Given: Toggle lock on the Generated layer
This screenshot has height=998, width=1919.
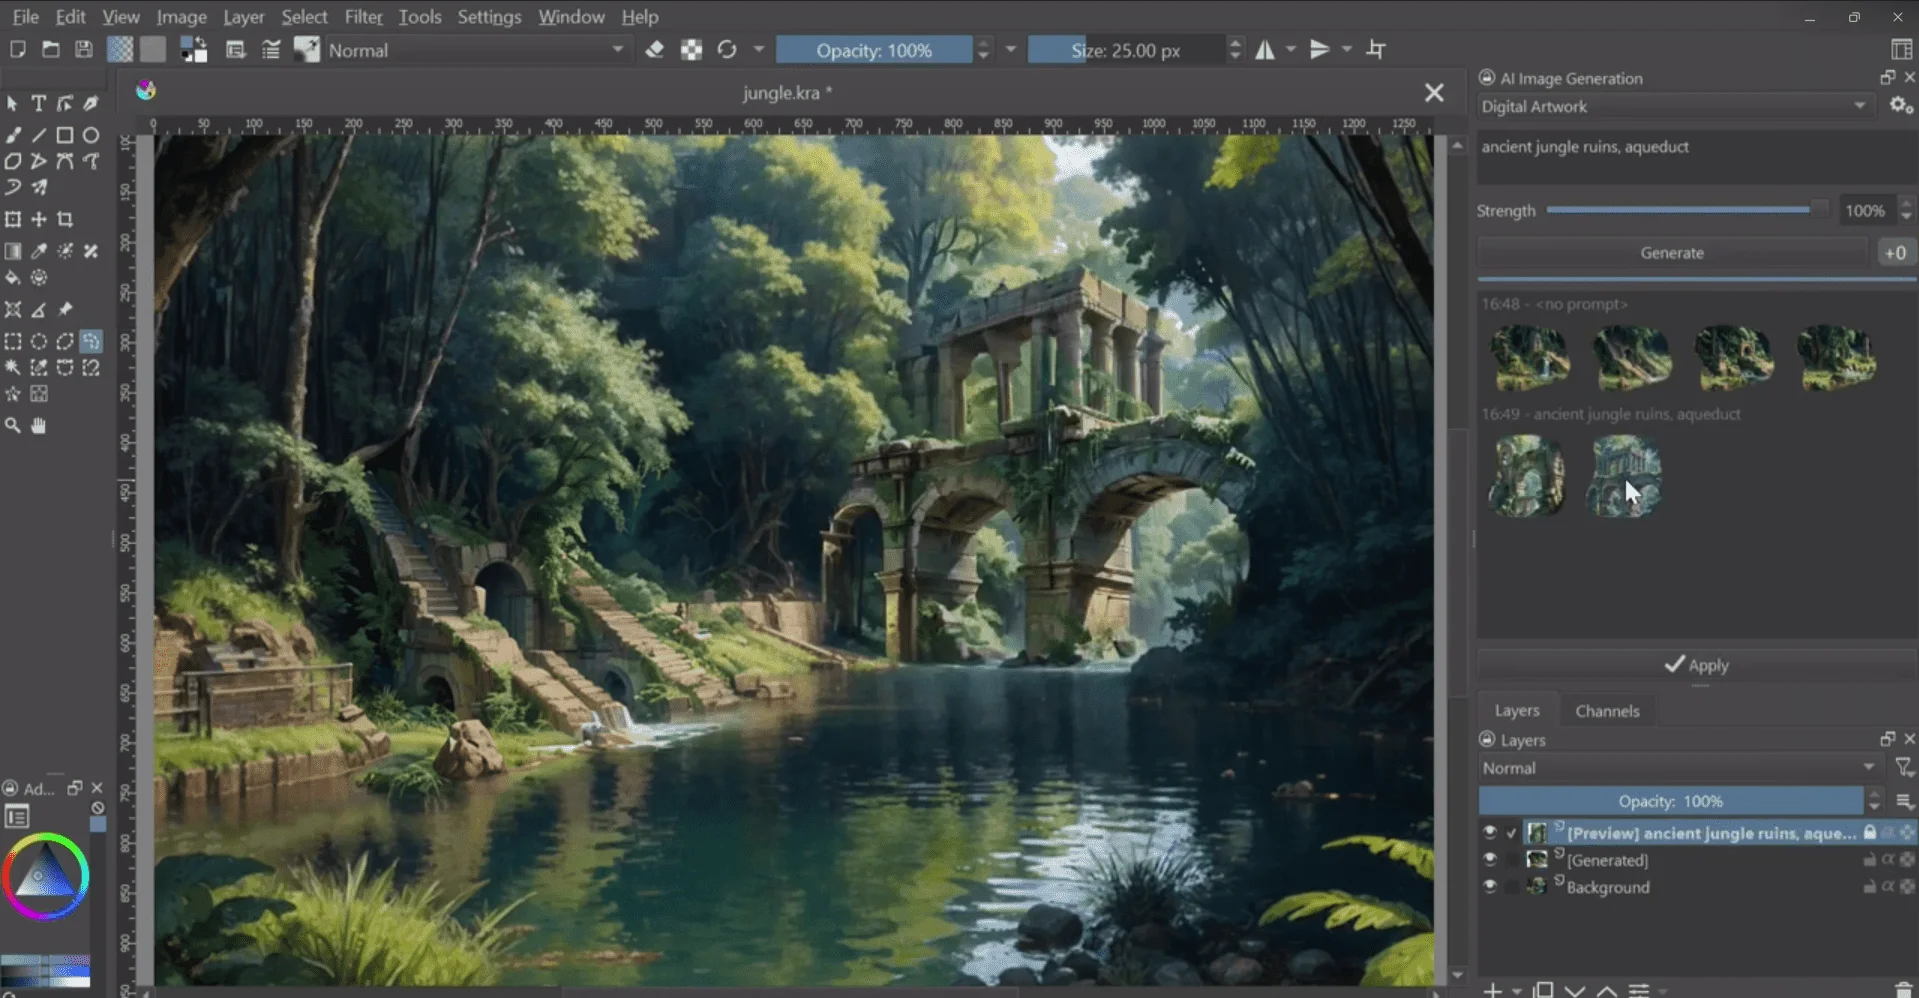Looking at the screenshot, I should click(x=1869, y=860).
